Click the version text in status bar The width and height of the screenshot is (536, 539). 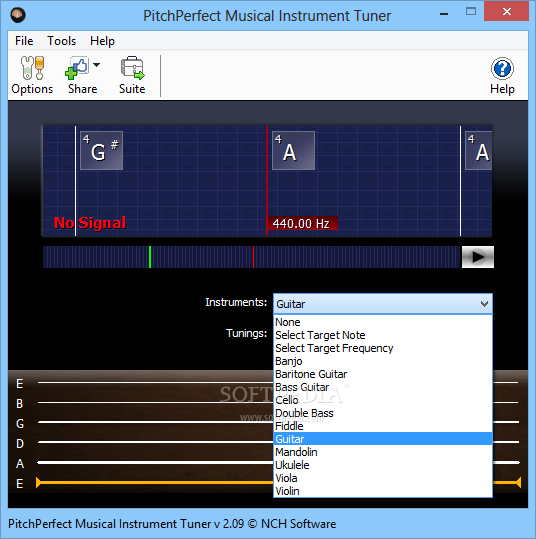click(x=172, y=524)
